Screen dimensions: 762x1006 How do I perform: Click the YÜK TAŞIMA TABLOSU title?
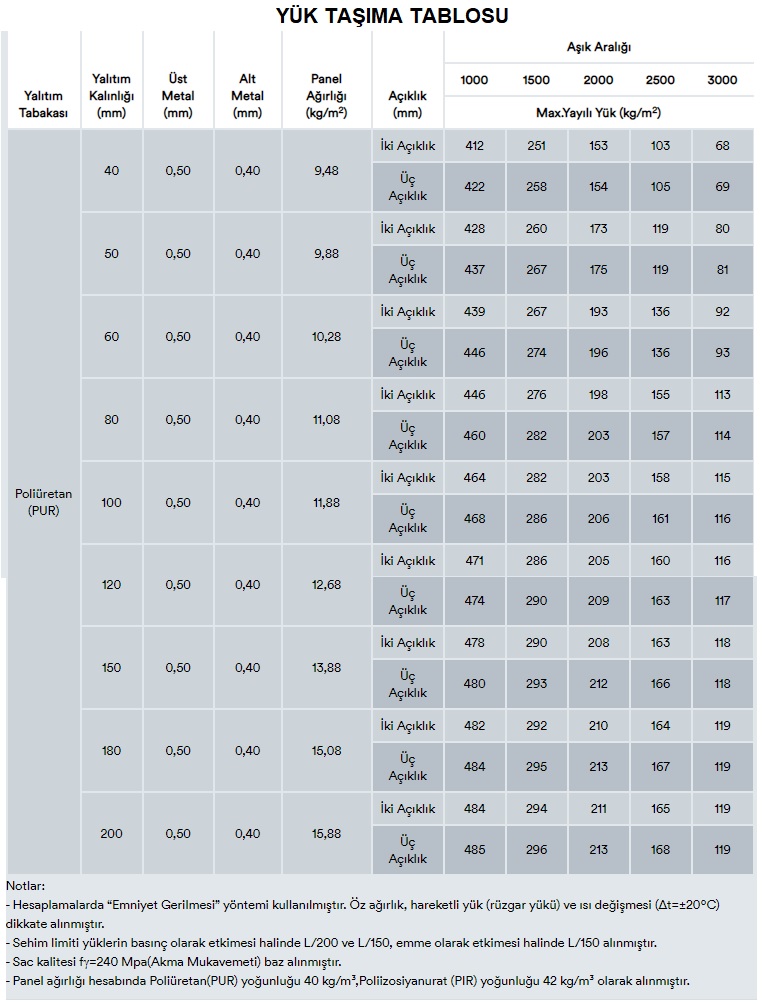(x=381, y=15)
